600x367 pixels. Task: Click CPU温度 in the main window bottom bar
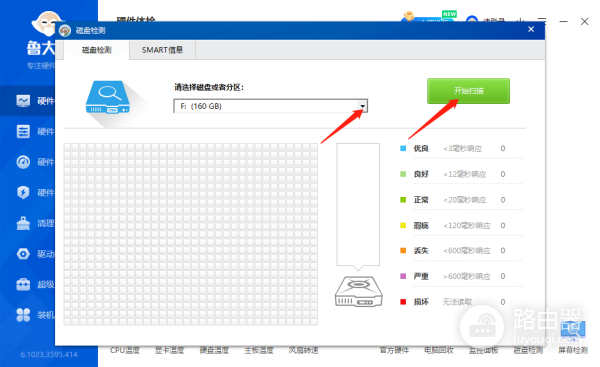click(125, 350)
